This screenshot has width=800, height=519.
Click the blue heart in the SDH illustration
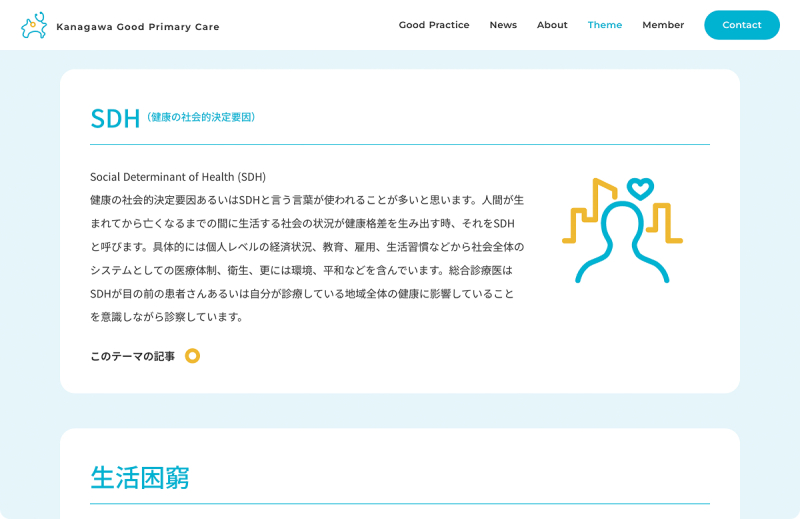(640, 188)
